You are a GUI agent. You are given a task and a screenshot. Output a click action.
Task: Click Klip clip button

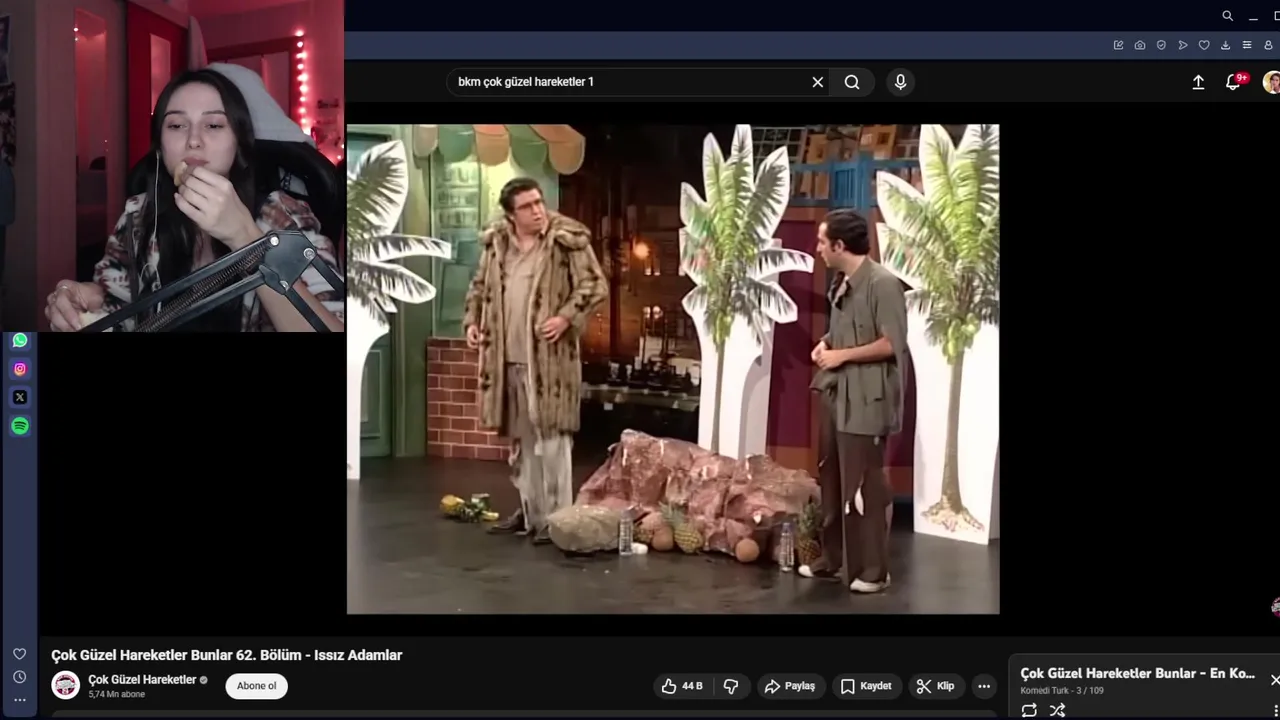(x=935, y=686)
